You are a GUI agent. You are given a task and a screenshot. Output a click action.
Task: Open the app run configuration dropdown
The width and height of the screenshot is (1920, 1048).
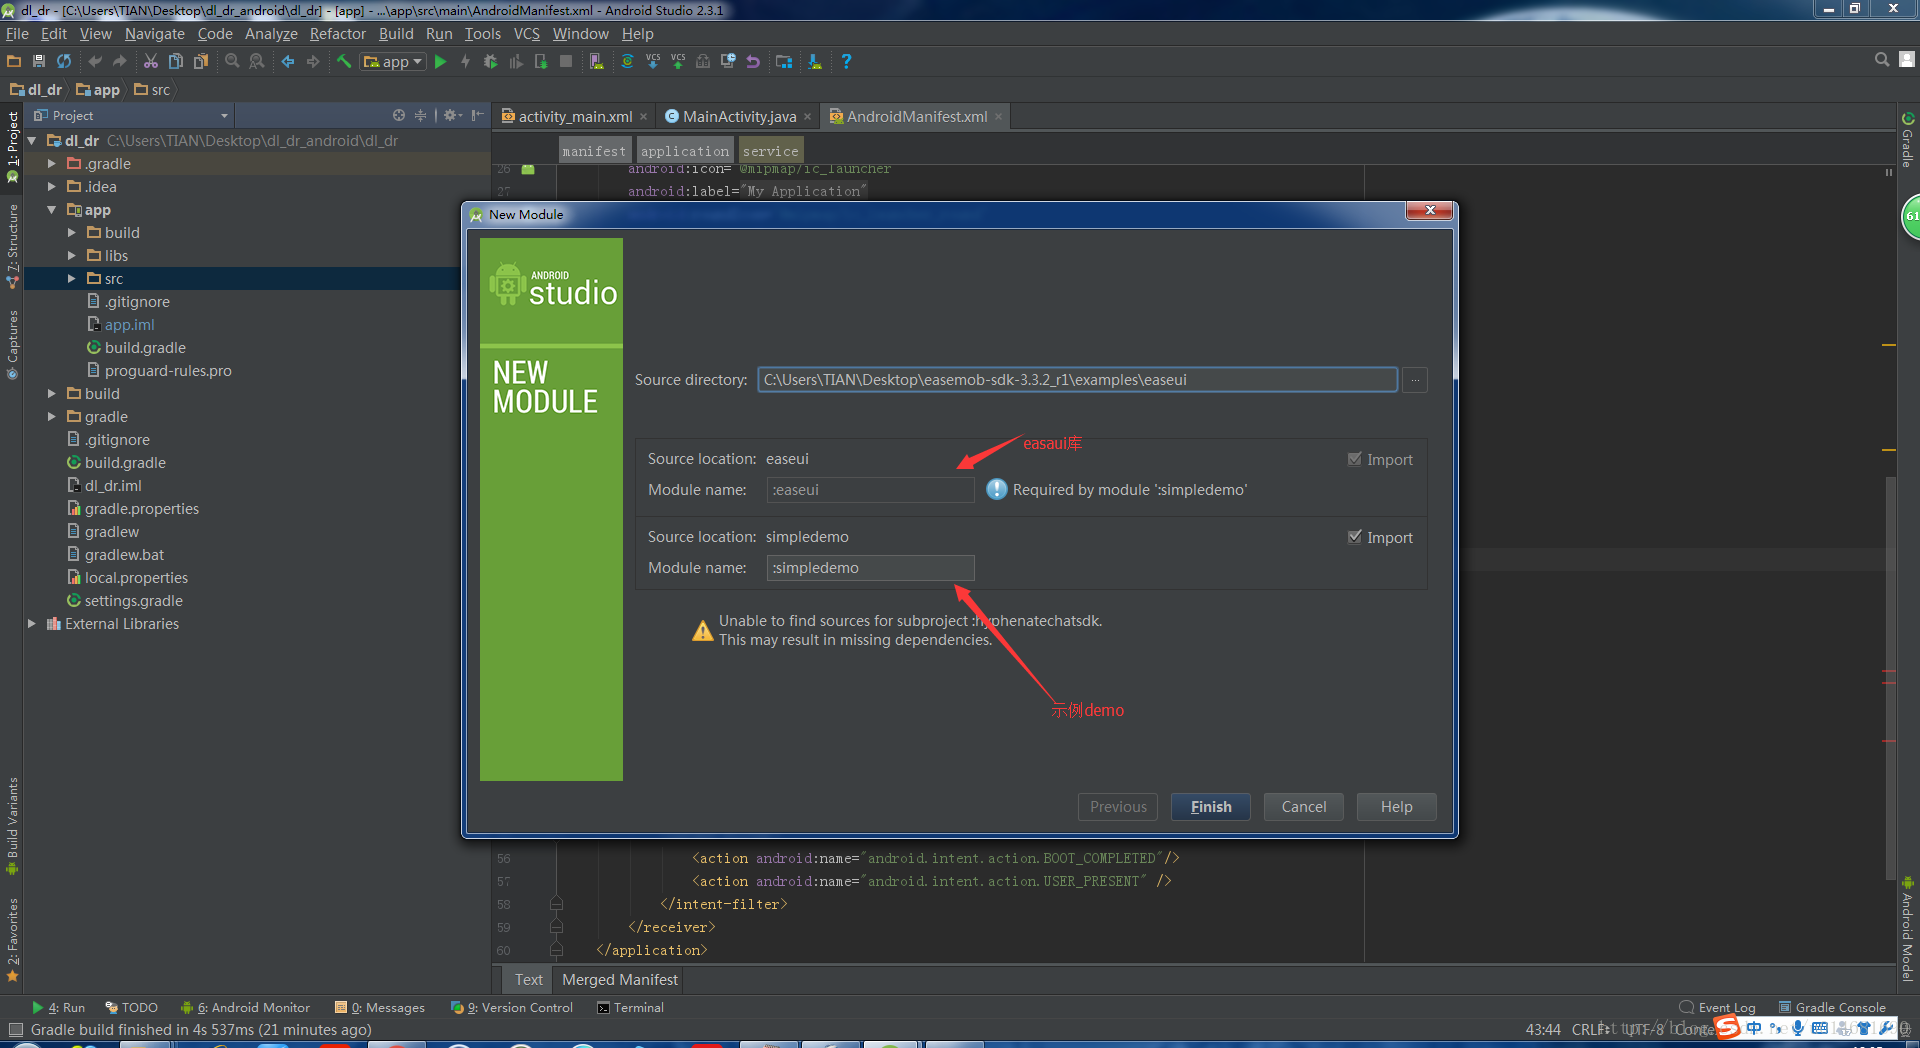click(394, 61)
